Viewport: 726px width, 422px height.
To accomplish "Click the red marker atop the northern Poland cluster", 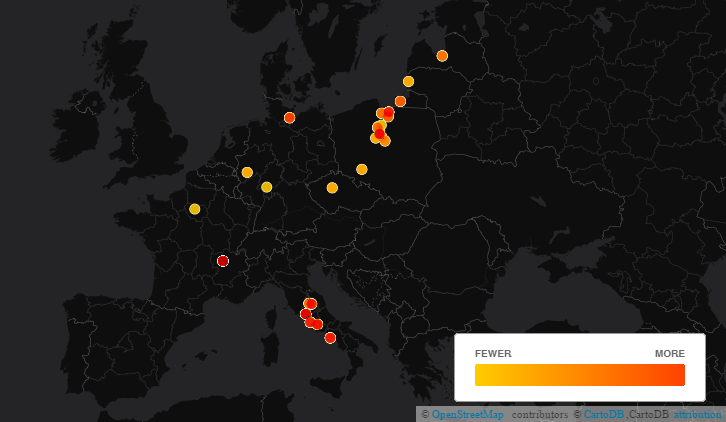I will (389, 112).
